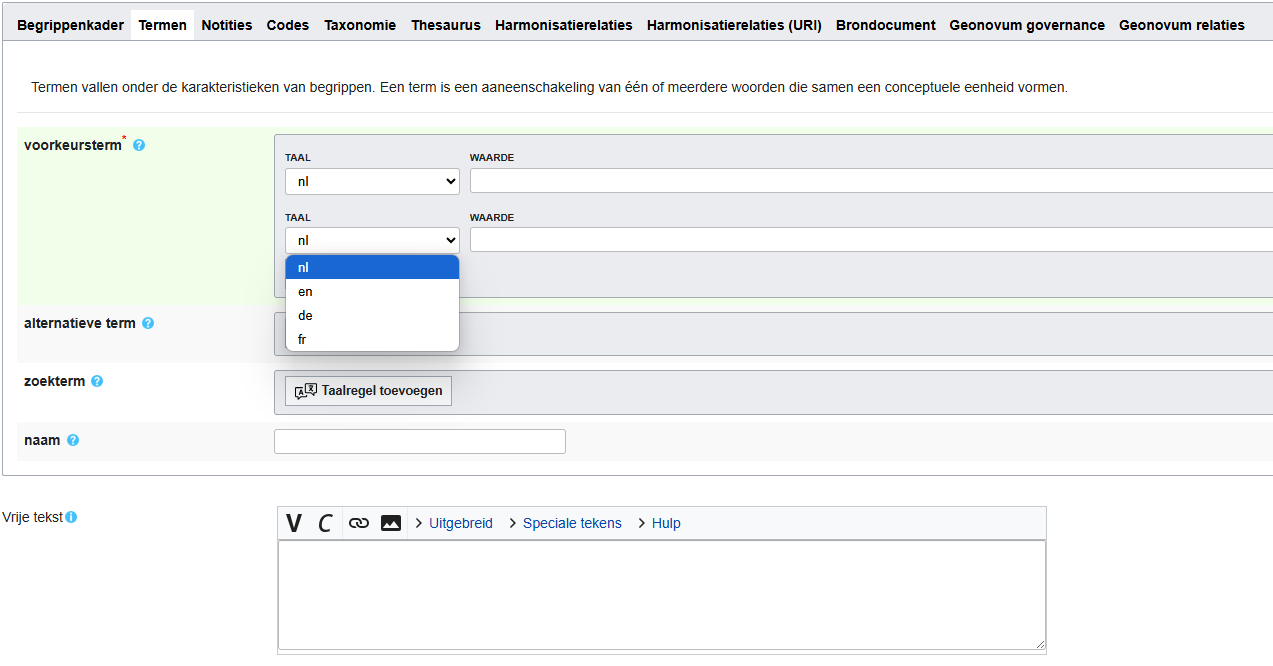Click help icon next to alternatieve term
This screenshot has height=666, width=1273.
pos(148,323)
